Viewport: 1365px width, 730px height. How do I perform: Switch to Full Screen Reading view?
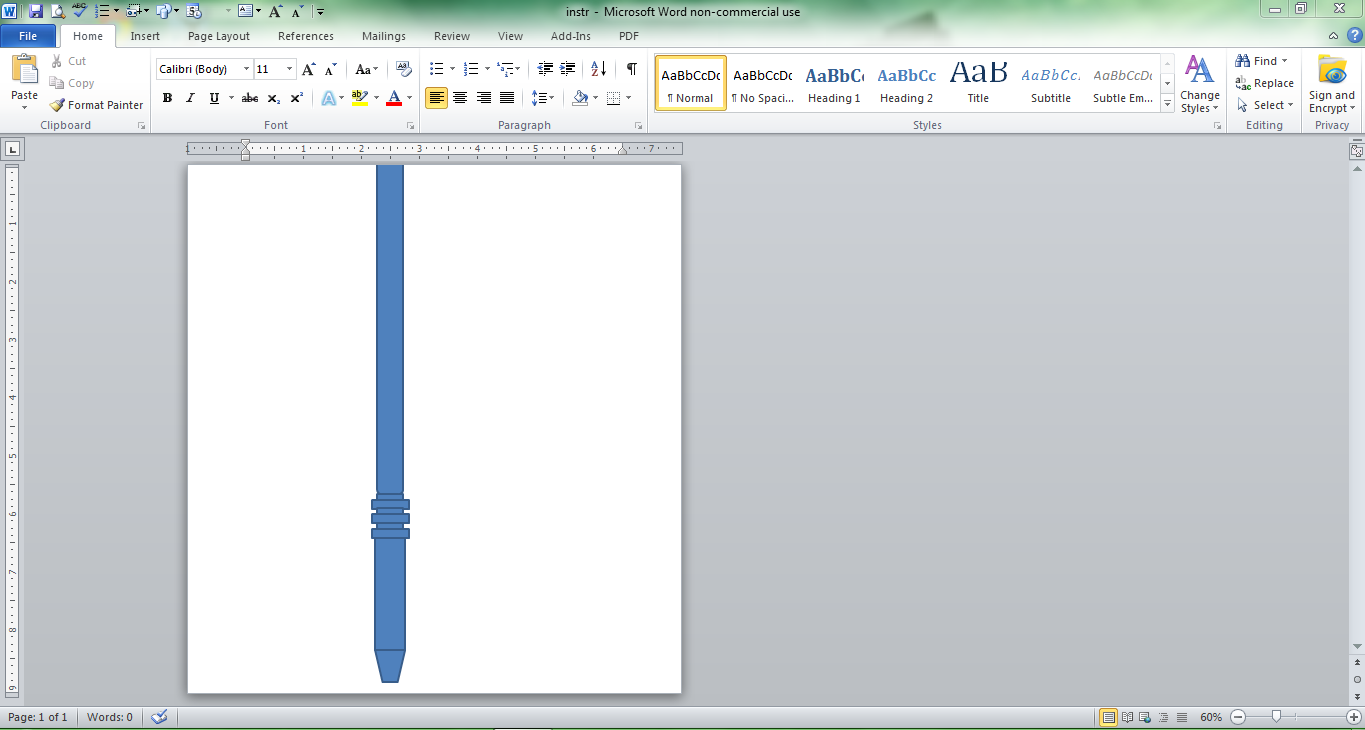pos(1128,717)
